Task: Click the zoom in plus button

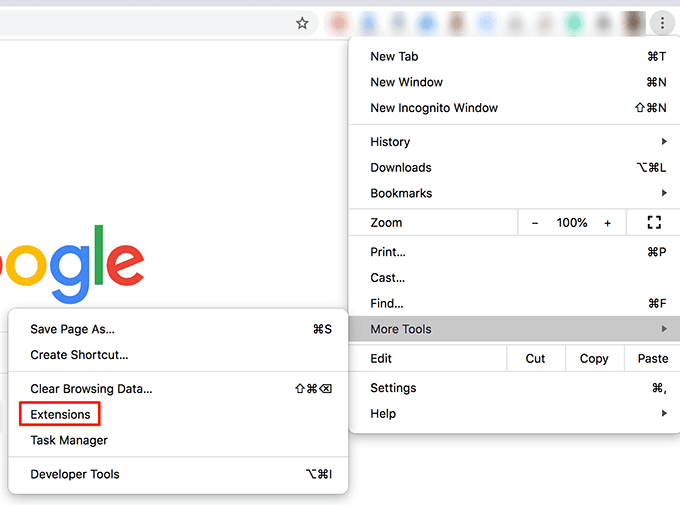Action: [607, 223]
